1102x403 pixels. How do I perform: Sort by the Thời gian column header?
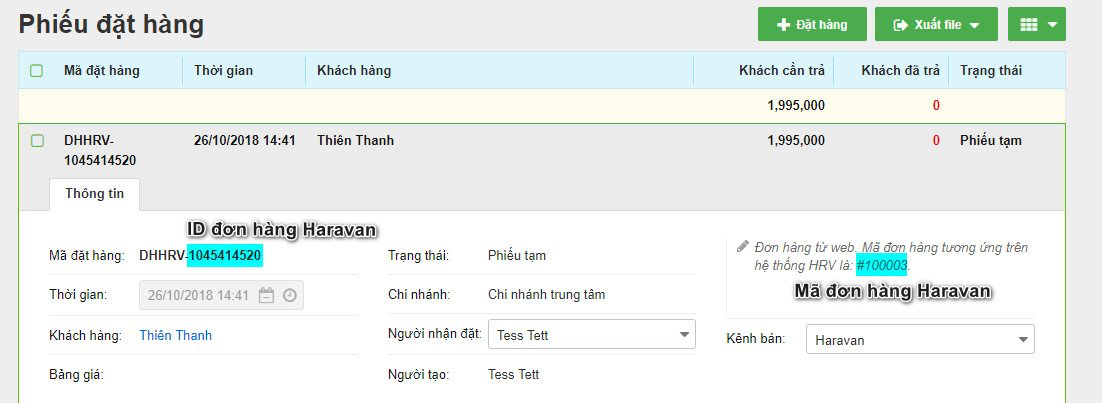223,71
